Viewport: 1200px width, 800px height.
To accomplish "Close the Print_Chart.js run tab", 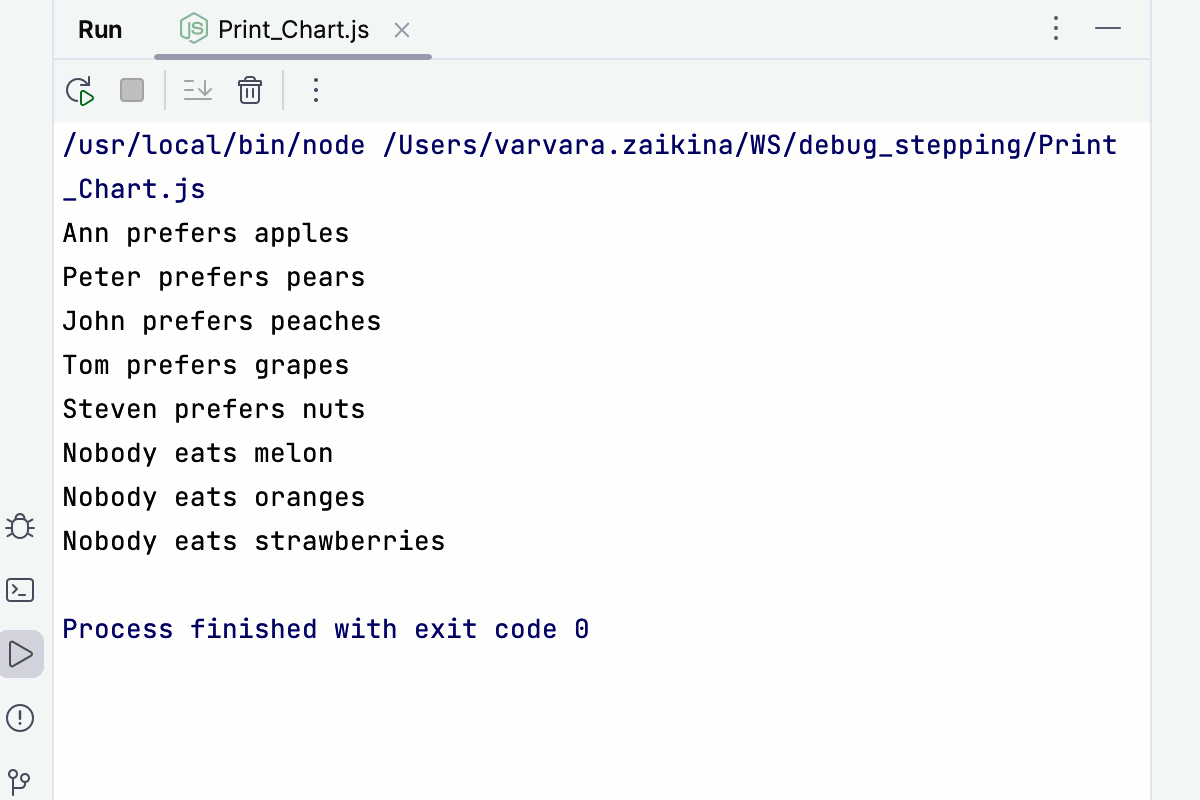I will click(x=402, y=30).
